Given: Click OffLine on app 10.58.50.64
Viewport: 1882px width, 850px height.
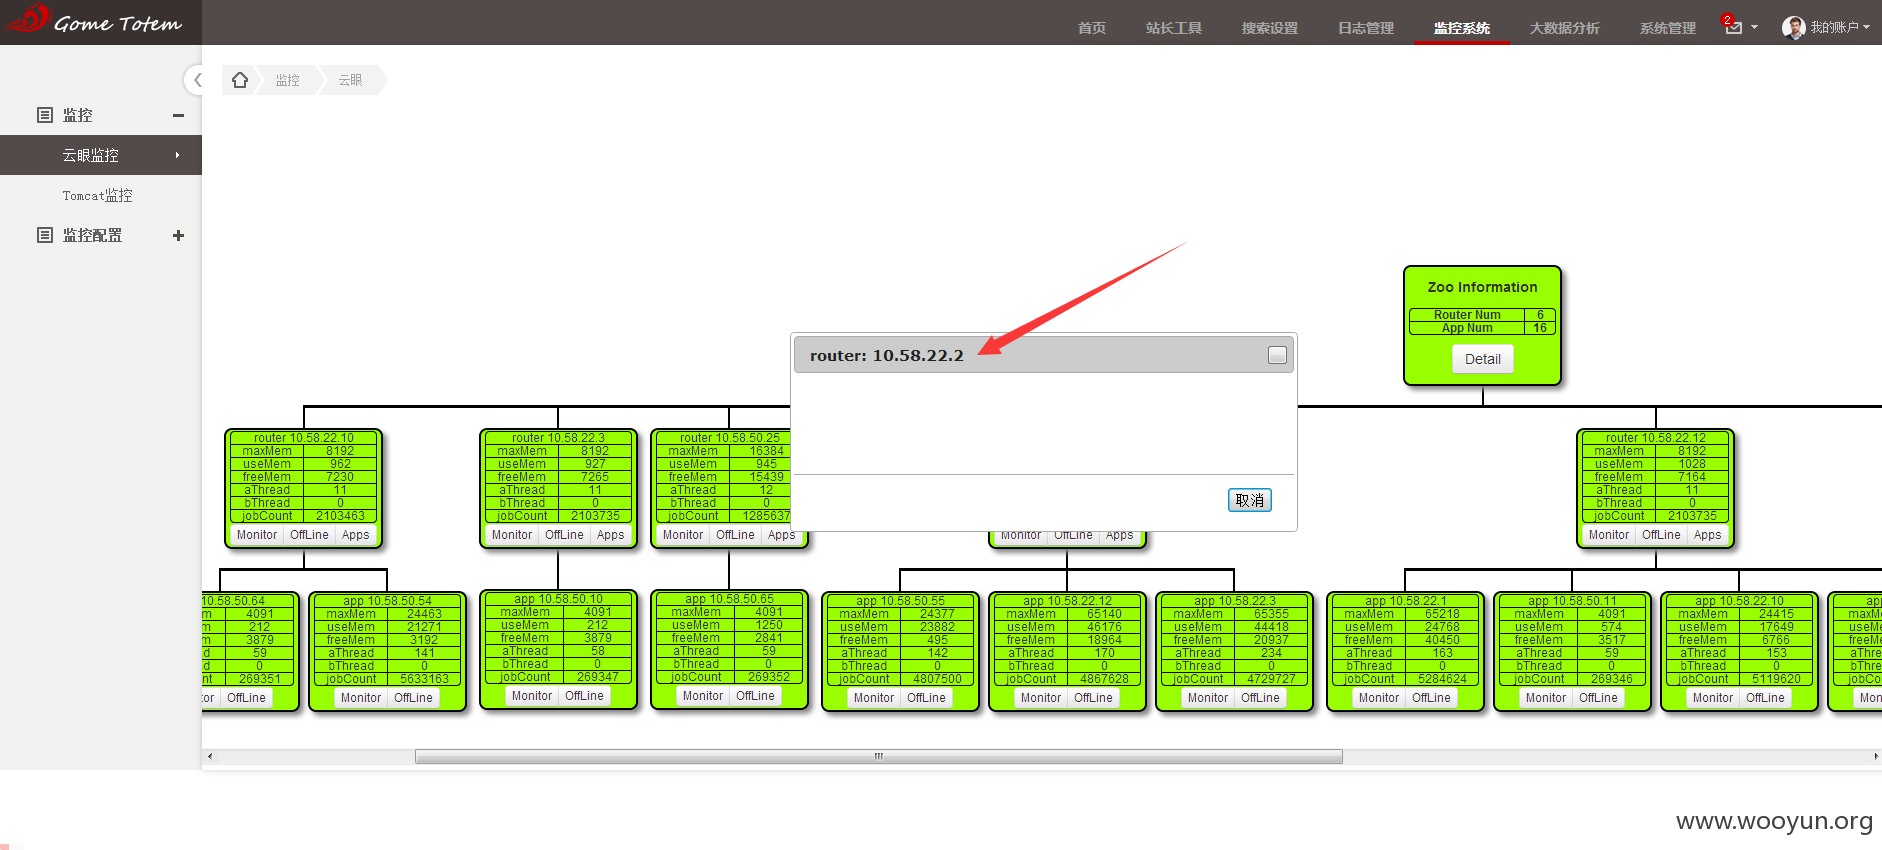Looking at the screenshot, I should [x=246, y=698].
